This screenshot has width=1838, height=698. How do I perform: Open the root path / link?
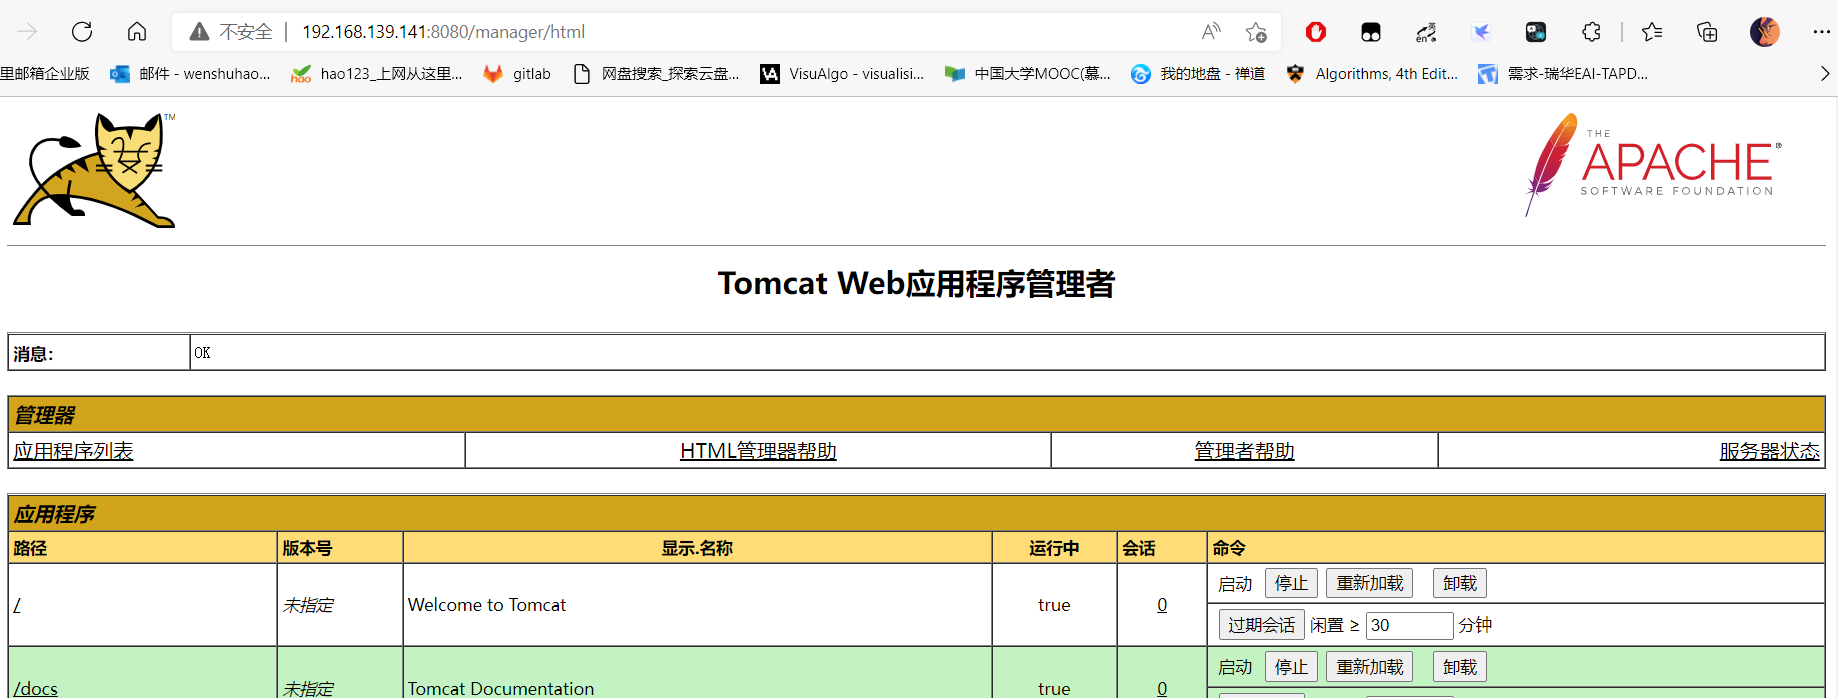point(17,605)
